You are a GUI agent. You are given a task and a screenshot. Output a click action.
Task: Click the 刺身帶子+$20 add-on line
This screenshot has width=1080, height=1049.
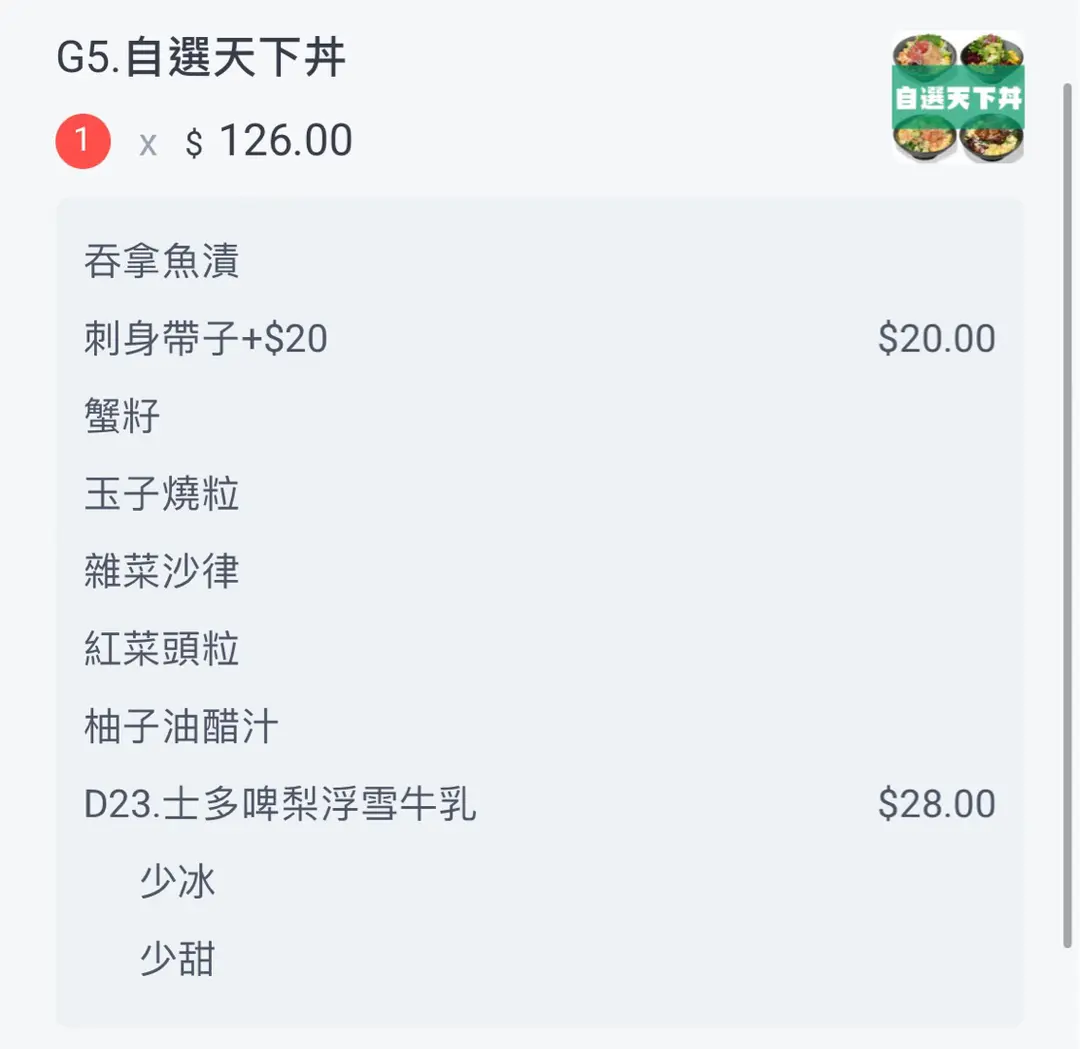(205, 340)
